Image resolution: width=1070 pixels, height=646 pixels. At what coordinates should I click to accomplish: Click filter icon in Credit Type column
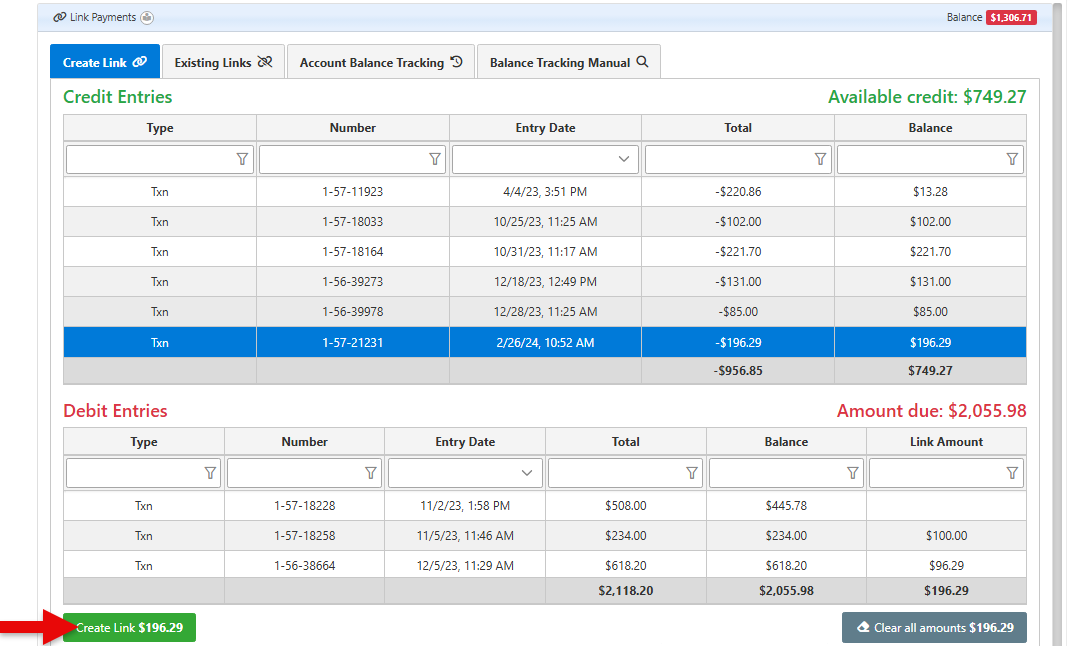(242, 159)
